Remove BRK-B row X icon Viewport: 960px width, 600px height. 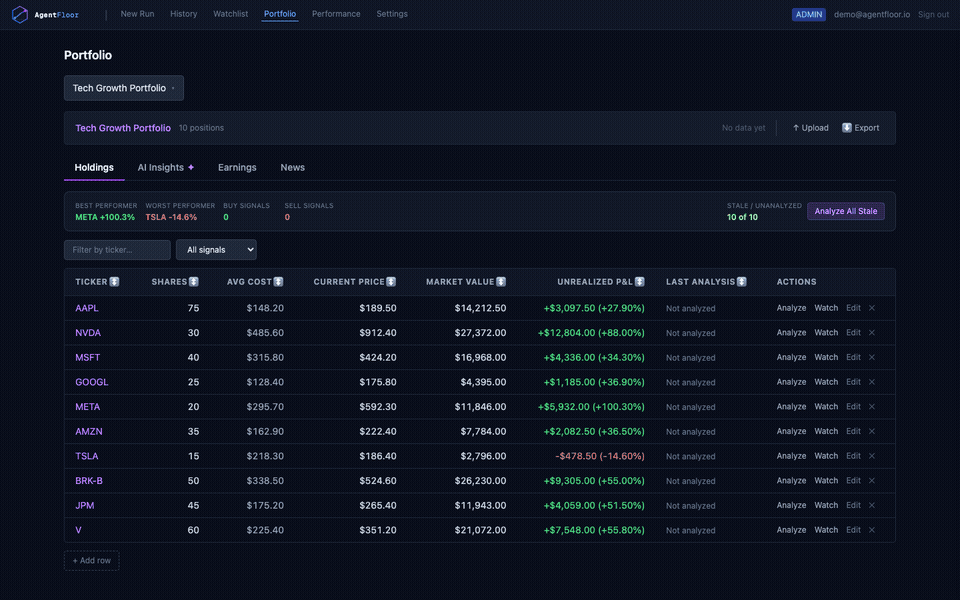coord(872,481)
